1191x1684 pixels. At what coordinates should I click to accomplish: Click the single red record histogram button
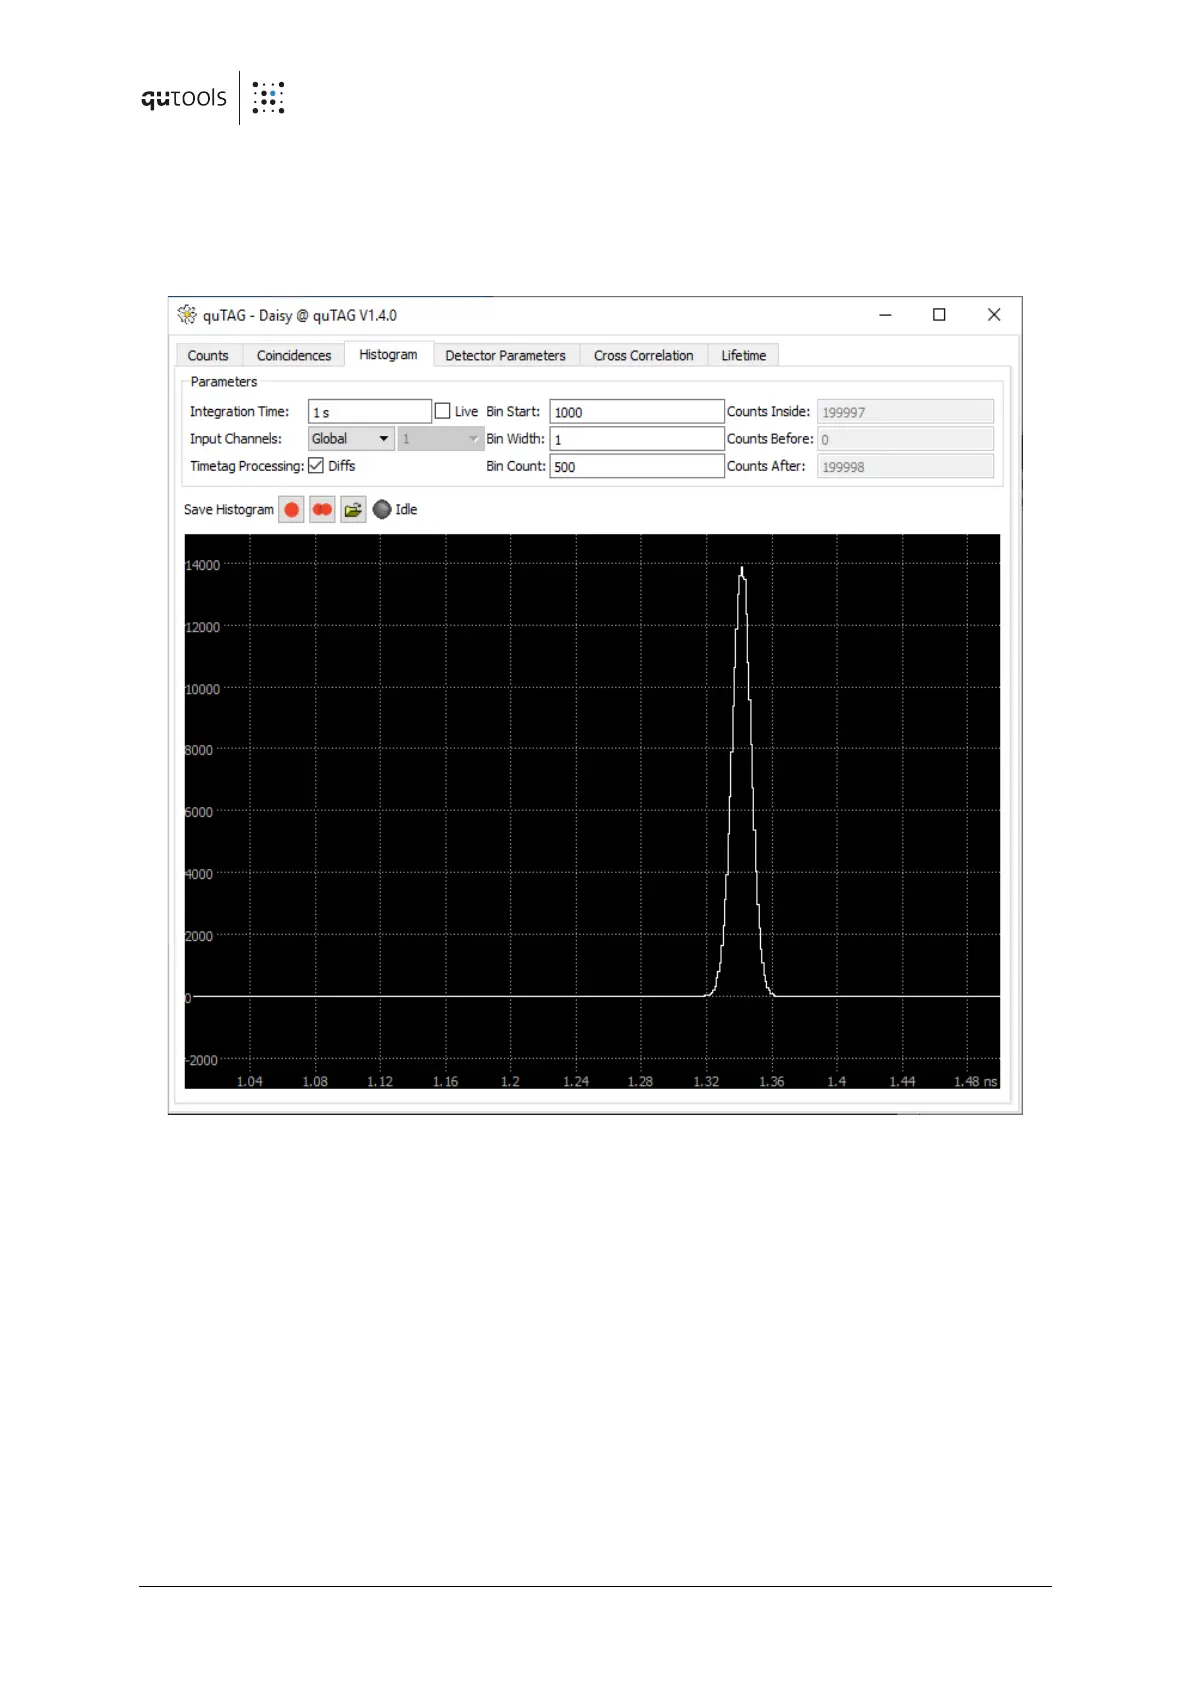[x=291, y=510]
